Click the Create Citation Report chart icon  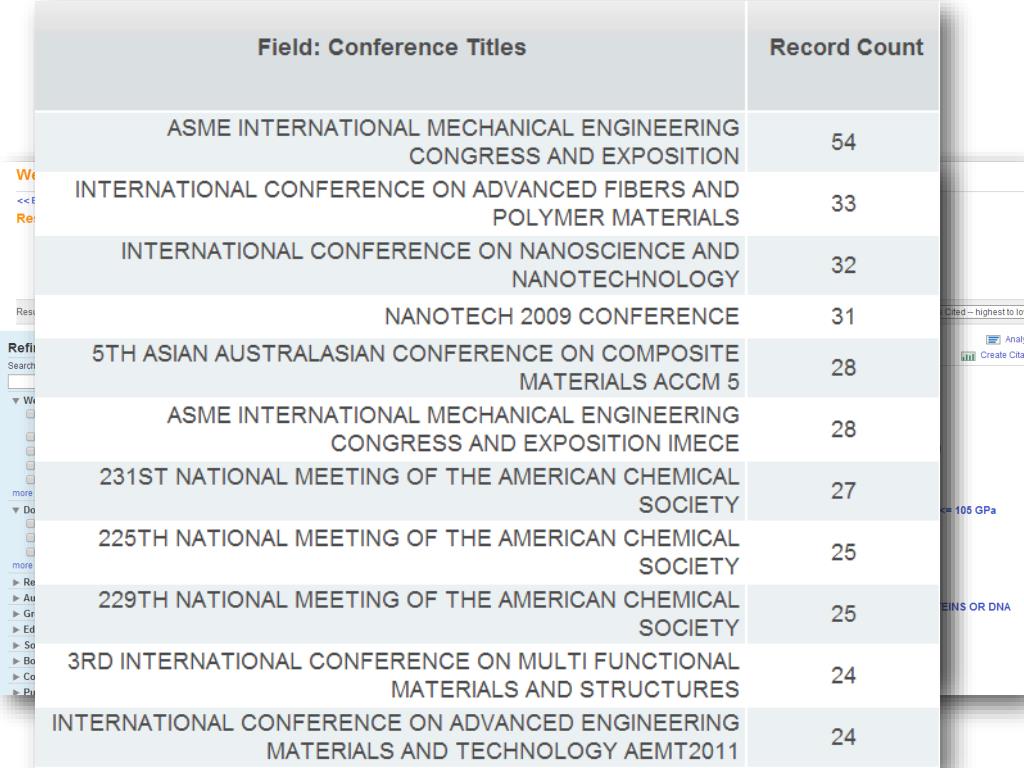(968, 356)
